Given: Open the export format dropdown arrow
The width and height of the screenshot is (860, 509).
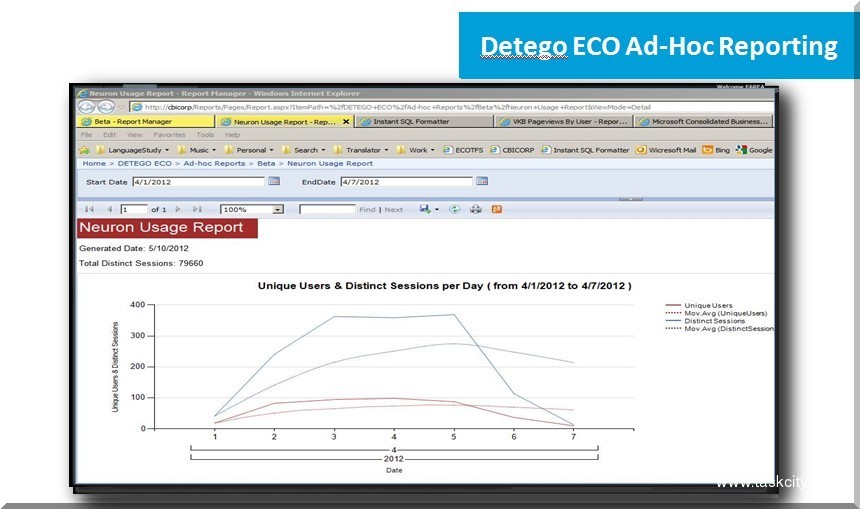Looking at the screenshot, I should coord(437,210).
